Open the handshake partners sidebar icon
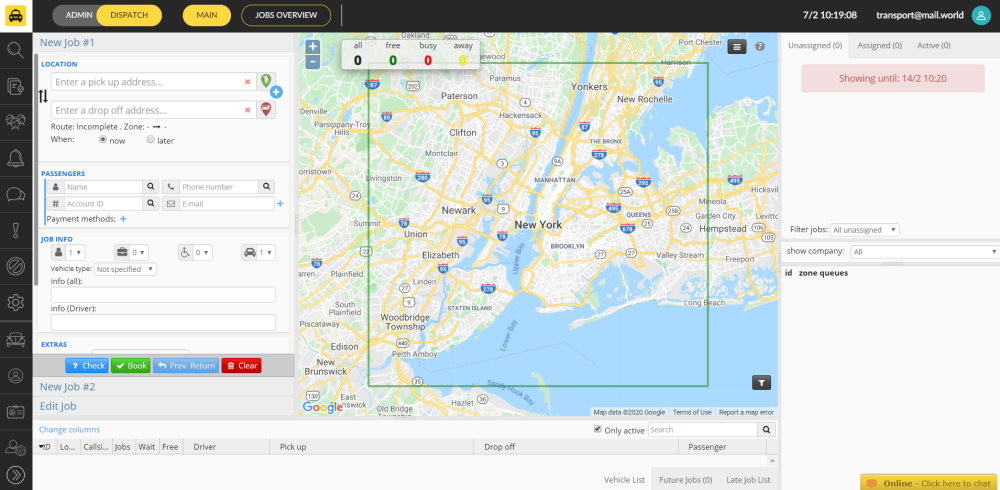 [x=15, y=122]
